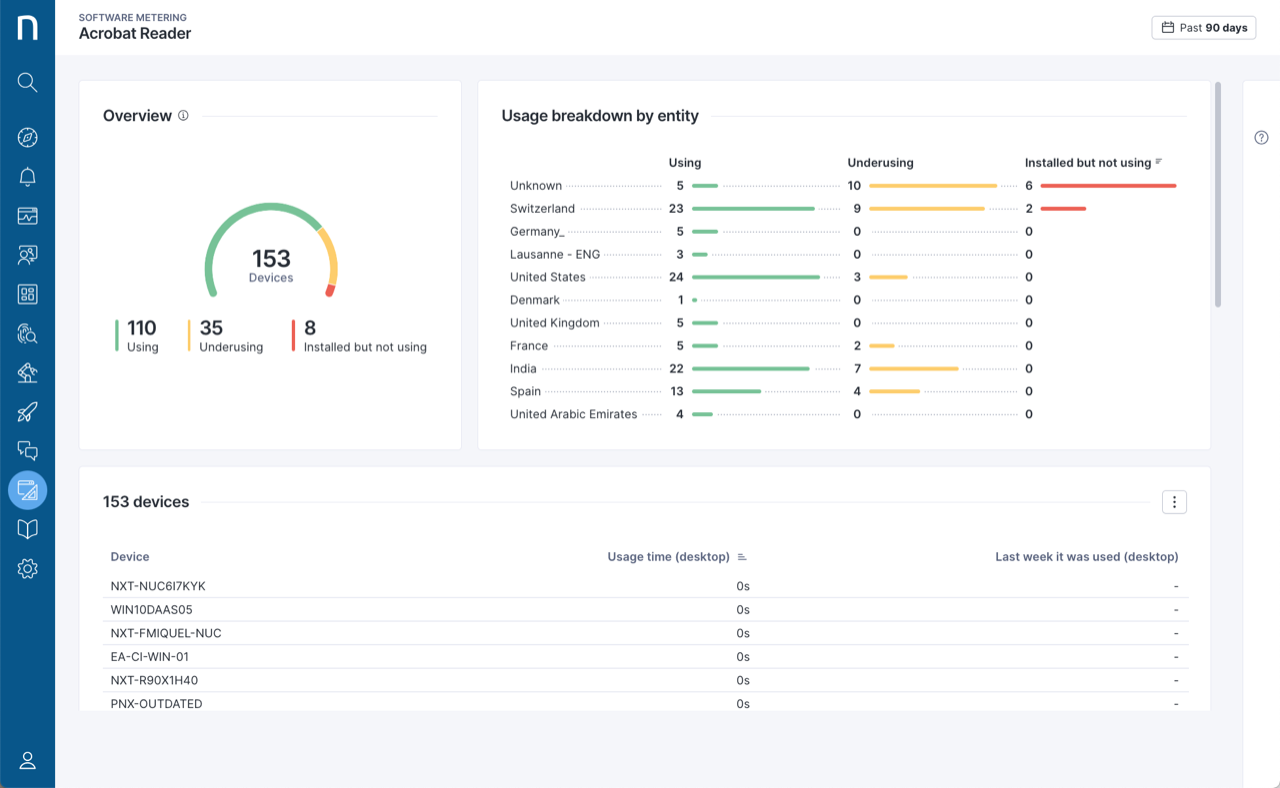
Task: Click the Device column header
Action: pos(130,557)
